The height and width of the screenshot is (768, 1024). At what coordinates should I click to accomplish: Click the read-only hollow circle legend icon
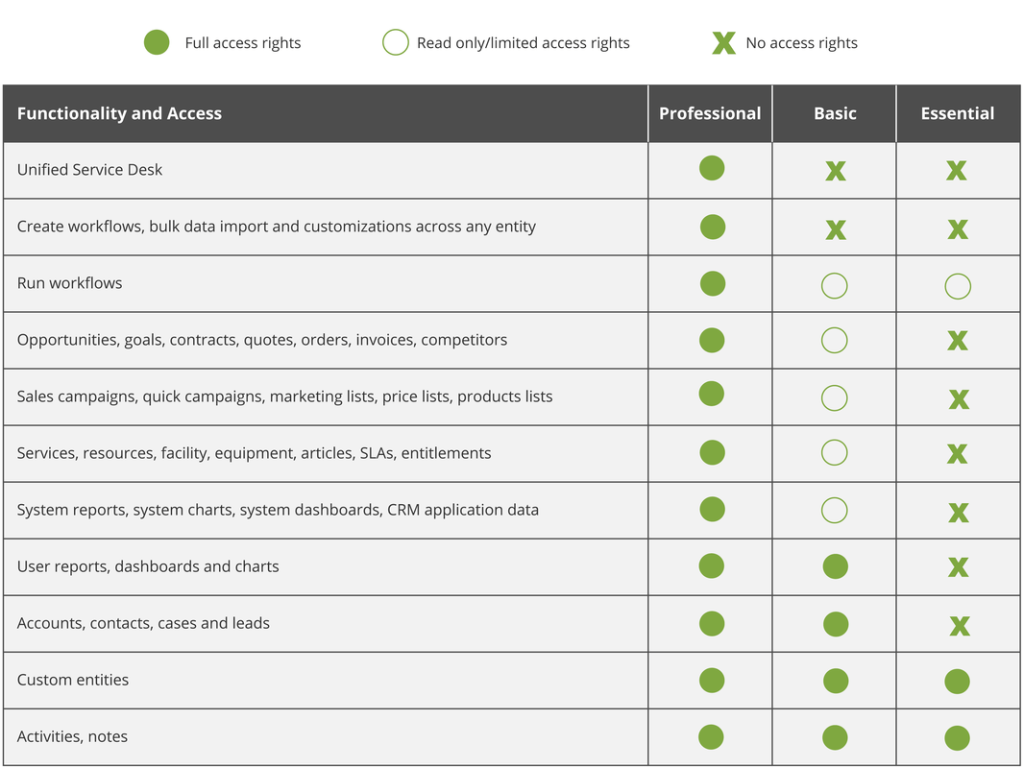click(x=395, y=43)
